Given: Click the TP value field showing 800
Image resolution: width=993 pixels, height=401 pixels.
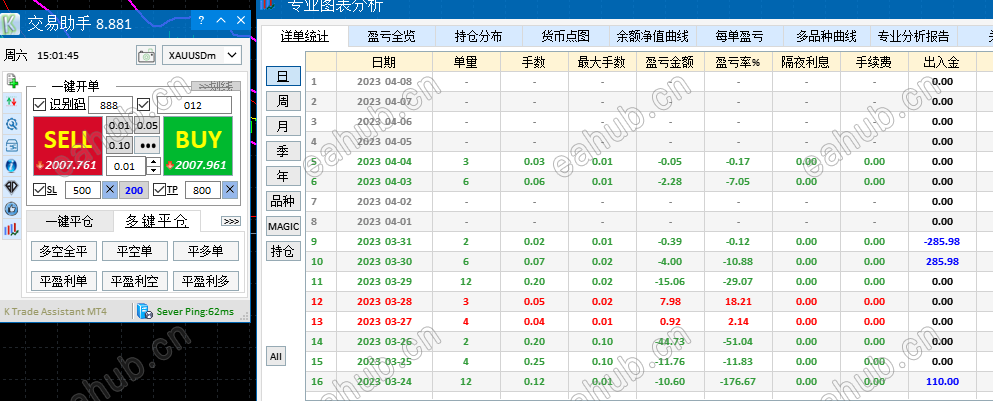Looking at the screenshot, I should [202, 189].
